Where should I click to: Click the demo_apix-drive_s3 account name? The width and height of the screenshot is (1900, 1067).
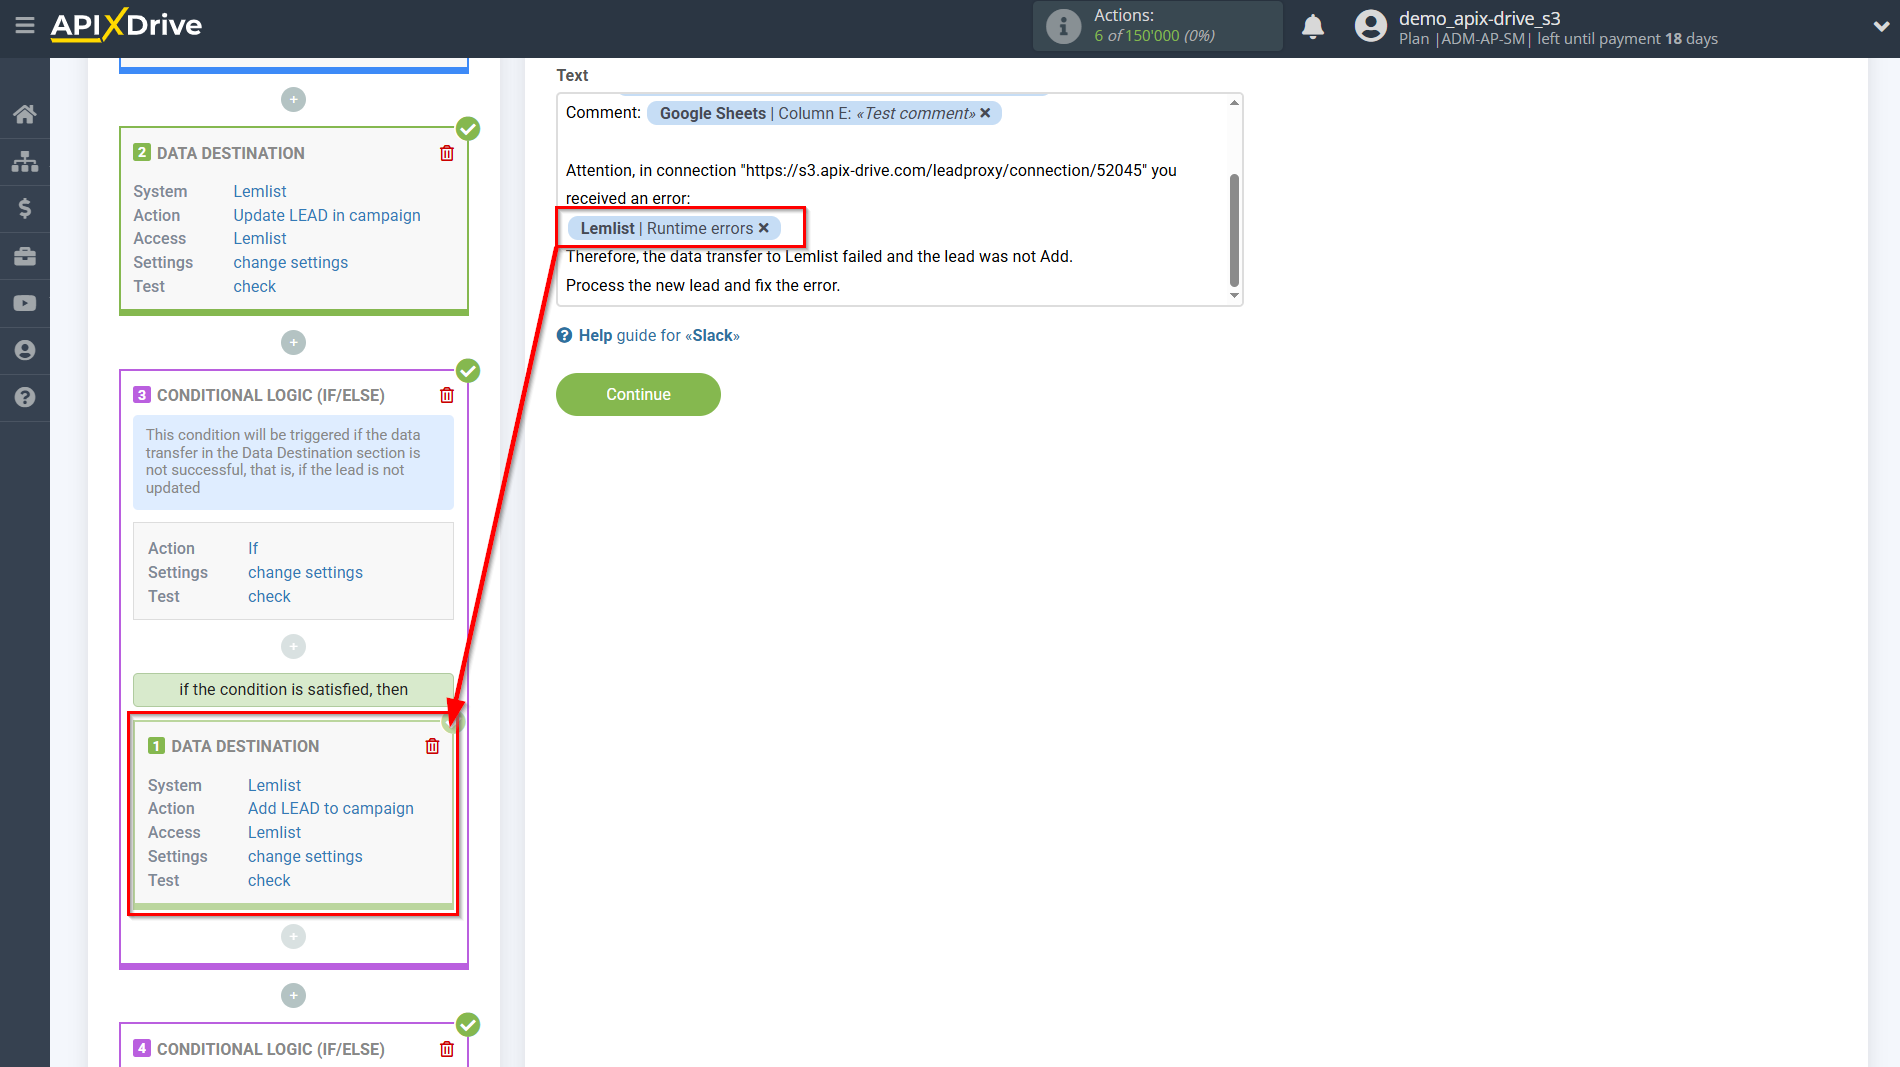pyautogui.click(x=1479, y=18)
